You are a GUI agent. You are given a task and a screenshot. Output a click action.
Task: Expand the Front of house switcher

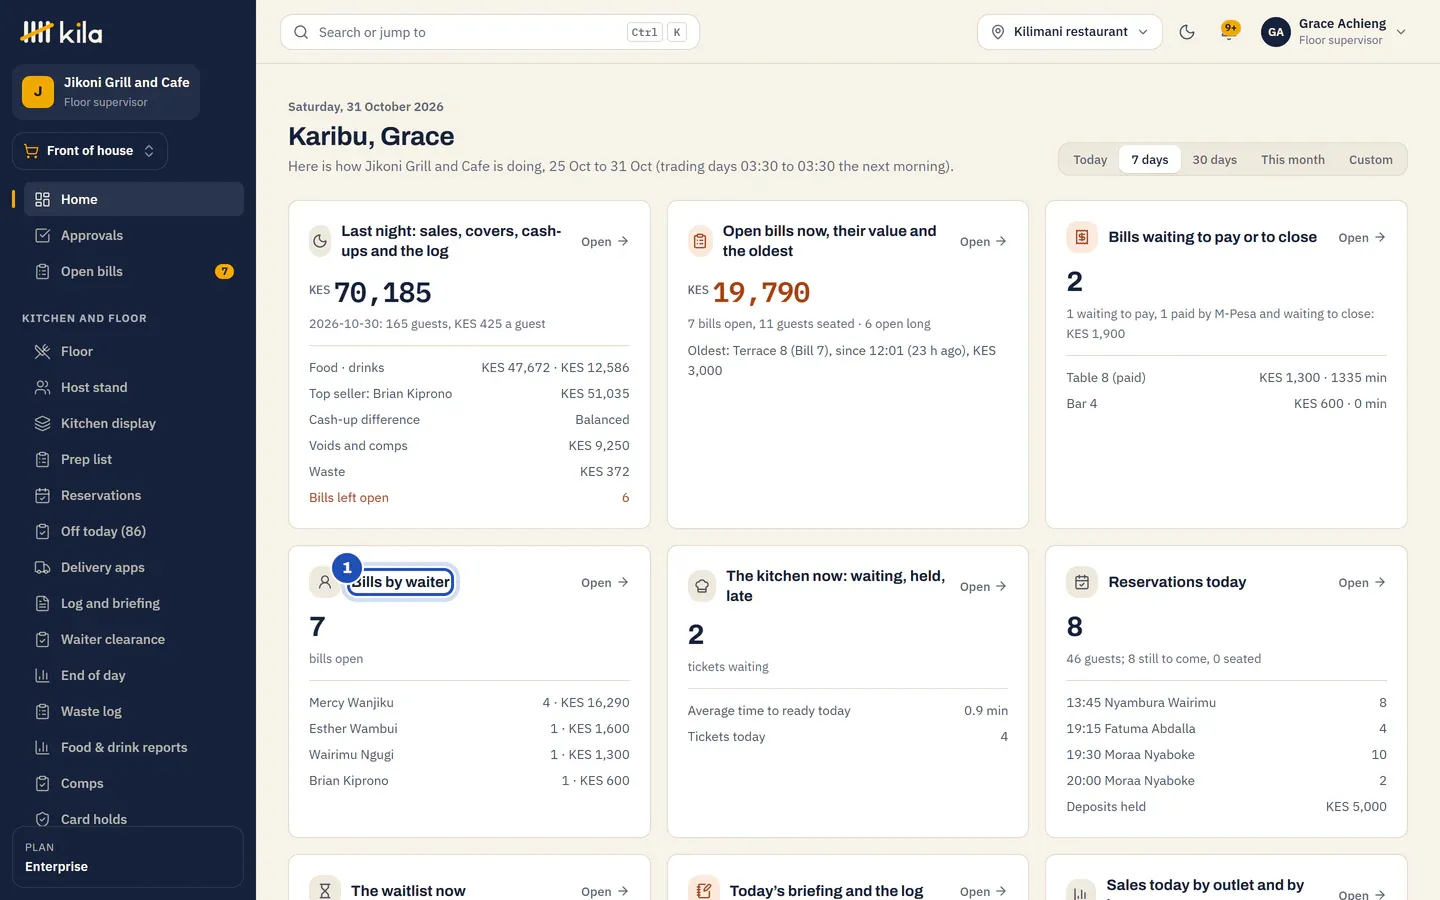tap(90, 151)
